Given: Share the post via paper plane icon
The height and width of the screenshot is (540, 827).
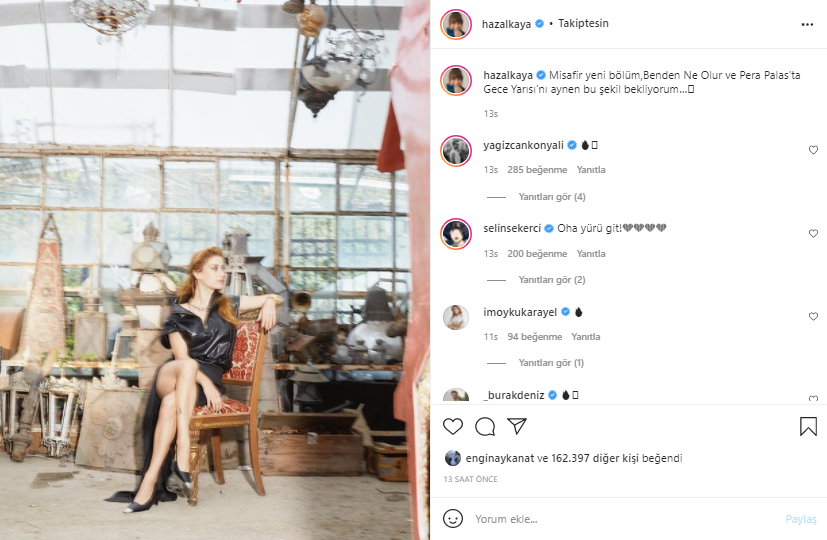Looking at the screenshot, I should tap(517, 426).
